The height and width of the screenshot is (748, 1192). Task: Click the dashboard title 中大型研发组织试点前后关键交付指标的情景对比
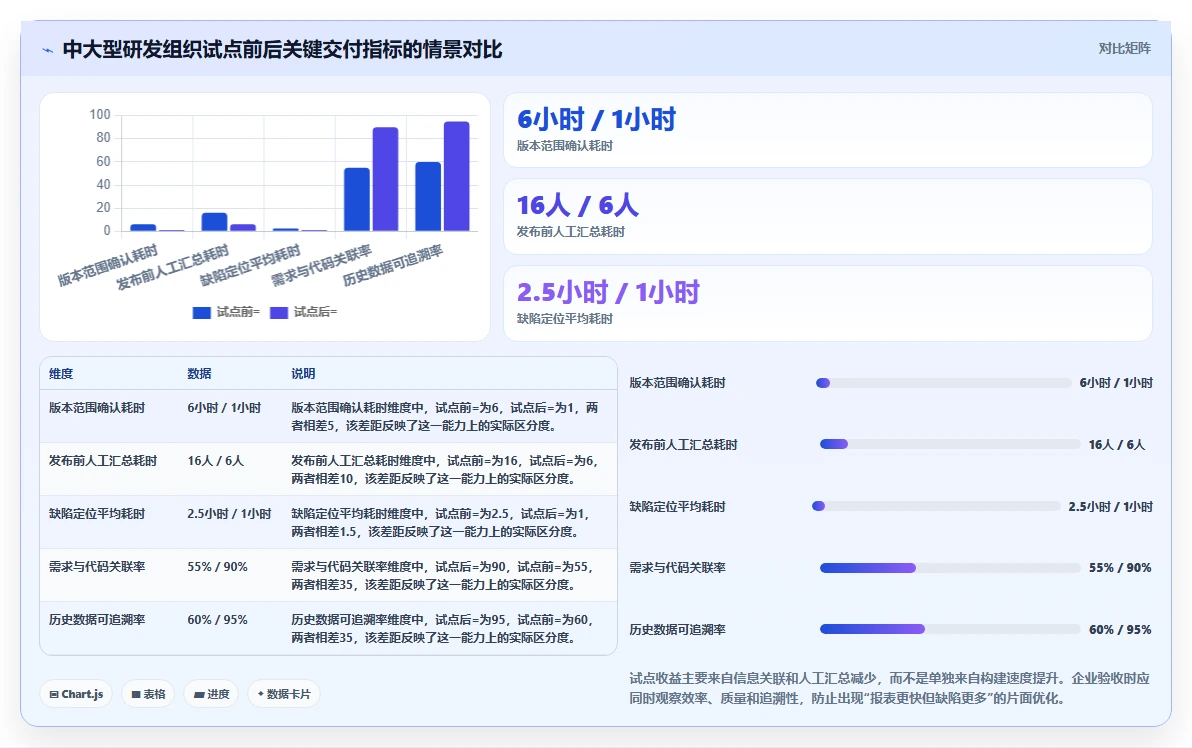click(282, 49)
